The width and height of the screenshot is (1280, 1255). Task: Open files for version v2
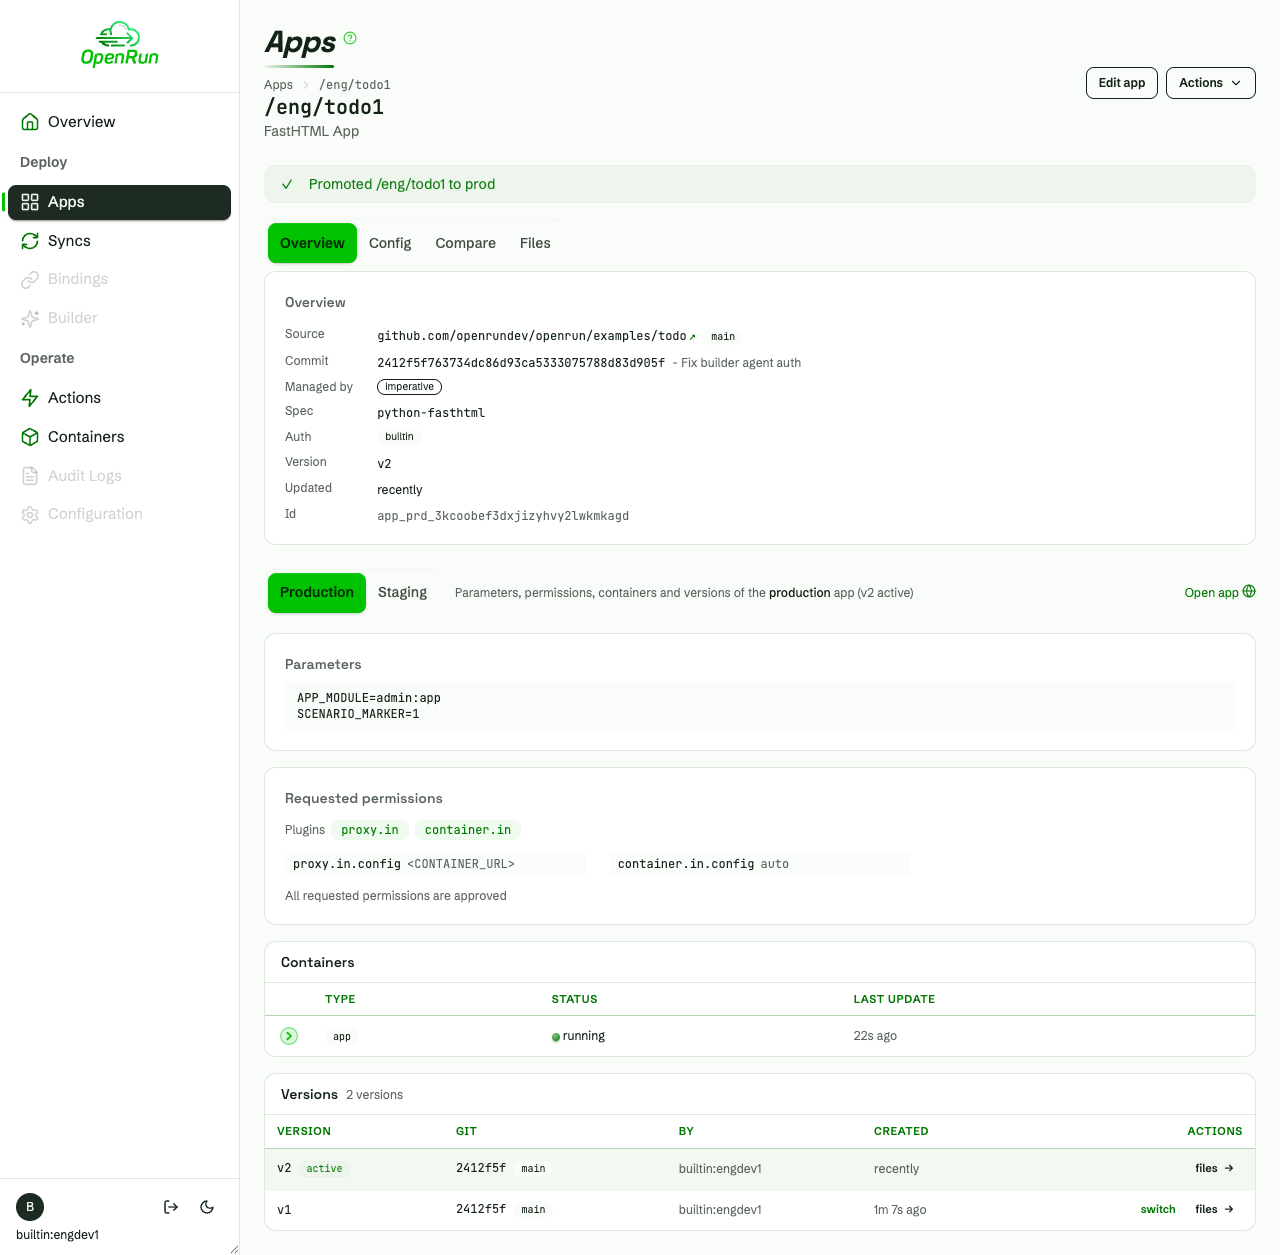(1214, 1169)
